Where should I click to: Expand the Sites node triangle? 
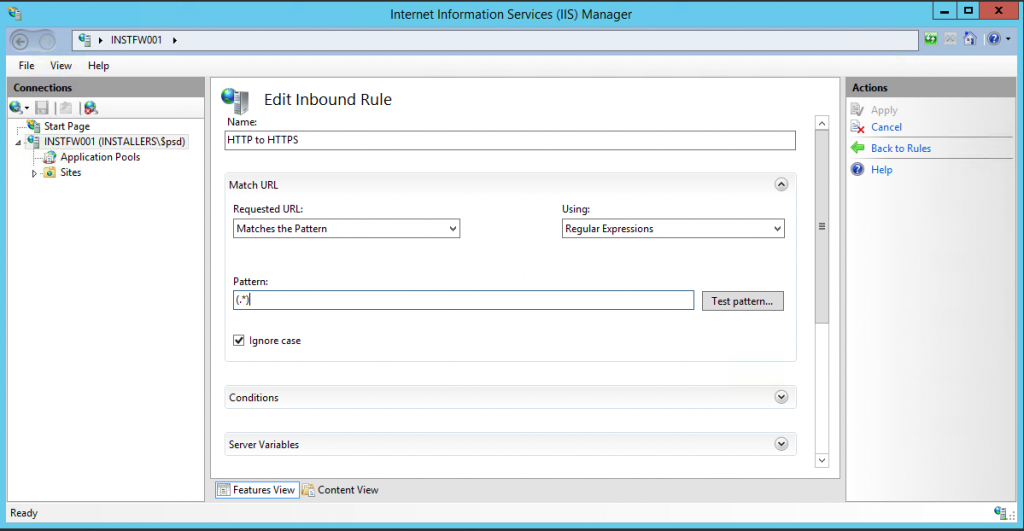coord(34,173)
